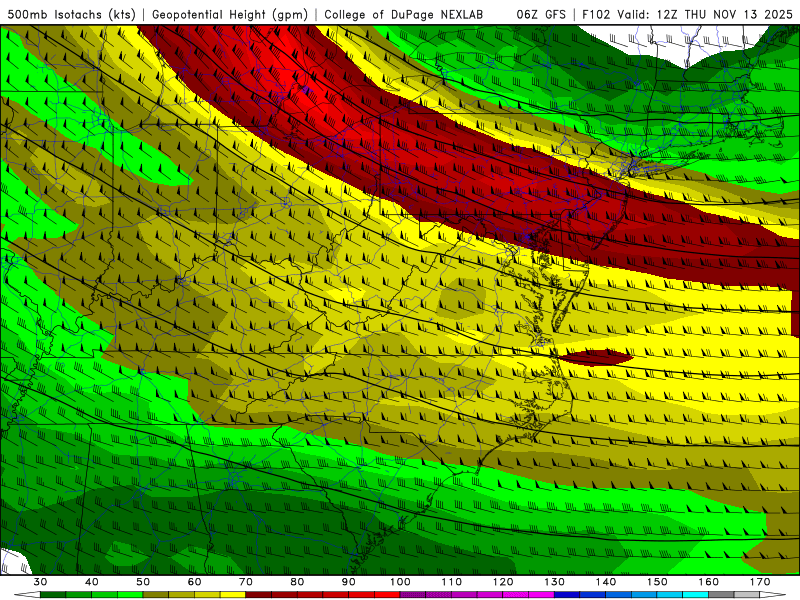Click the 'Geopotential Height (gpm)' header text
The image size is (800, 600).
[x=230, y=15]
